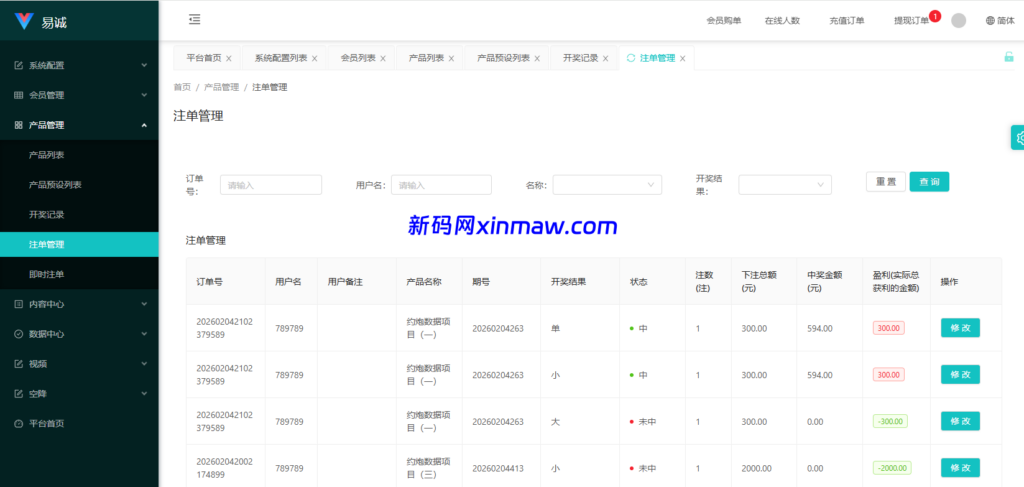Expand the 内容中心 menu chevron
The height and width of the screenshot is (487, 1024).
pos(144,304)
